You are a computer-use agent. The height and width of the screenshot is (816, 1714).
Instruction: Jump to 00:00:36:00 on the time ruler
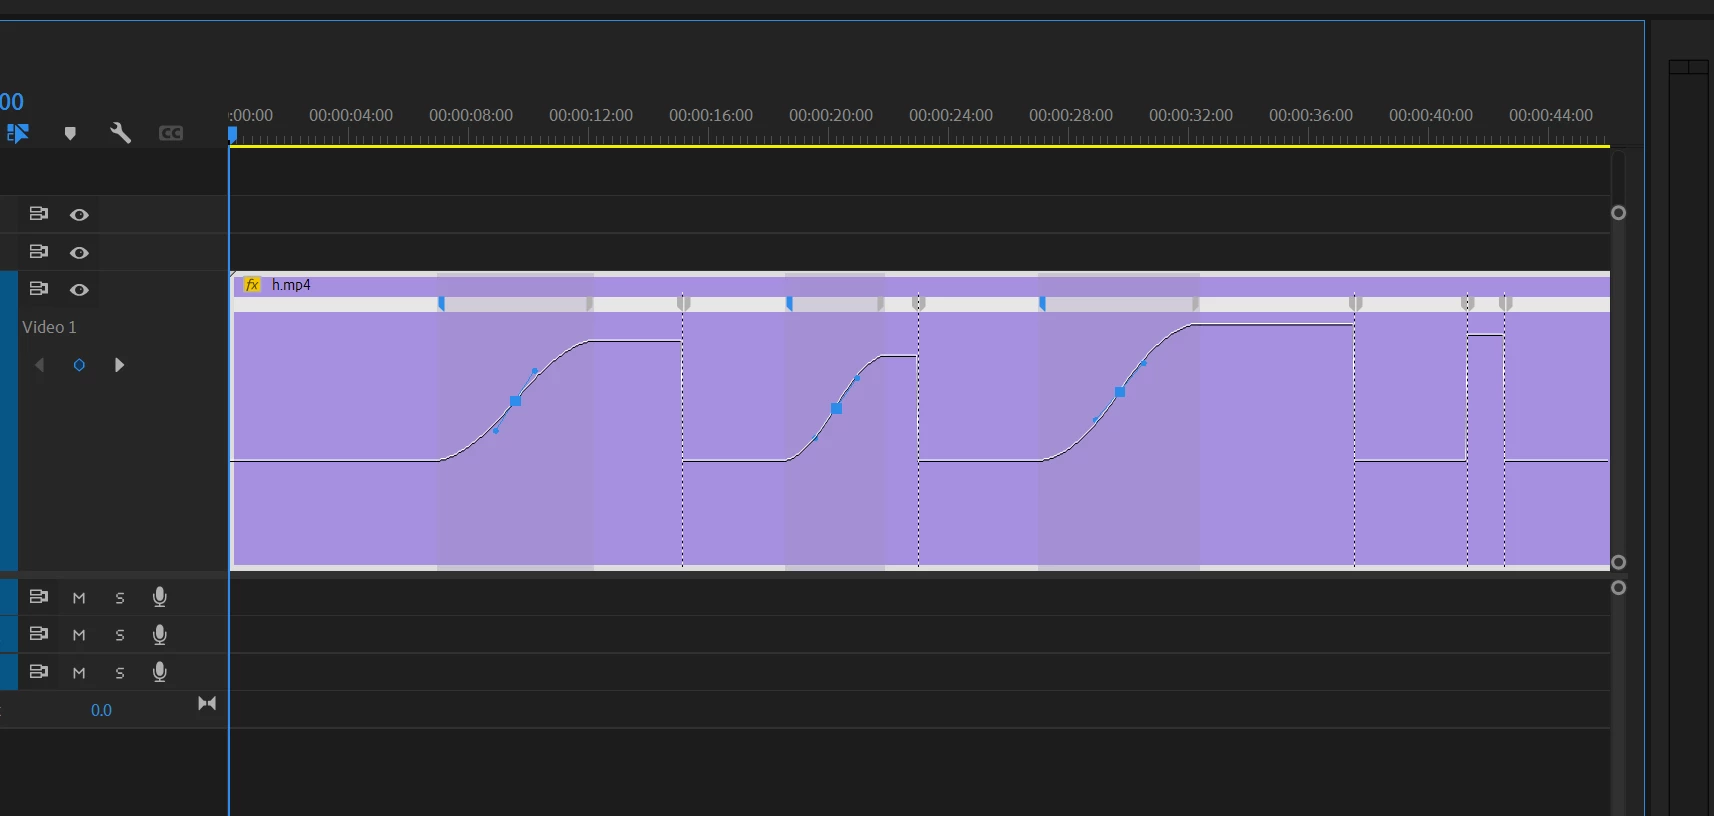click(1311, 115)
